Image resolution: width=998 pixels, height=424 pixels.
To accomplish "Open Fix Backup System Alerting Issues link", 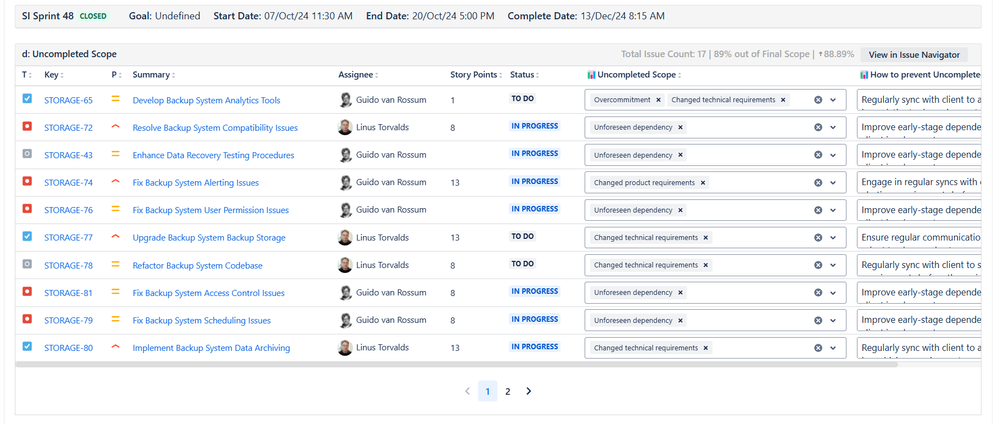I will click(x=195, y=183).
